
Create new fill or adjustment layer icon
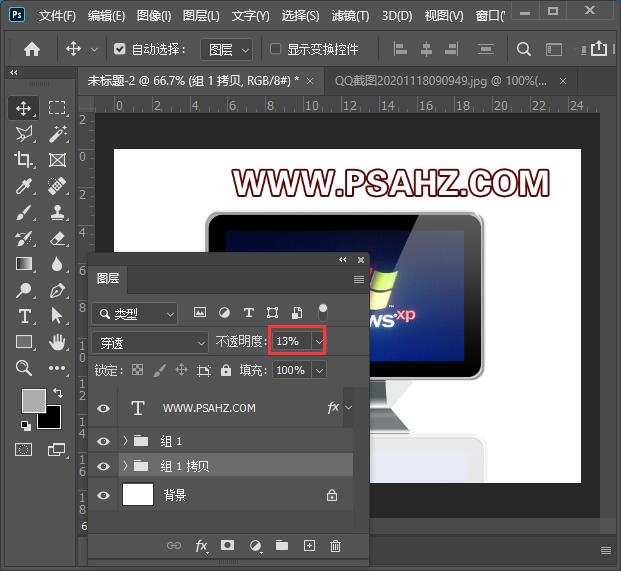pos(255,546)
